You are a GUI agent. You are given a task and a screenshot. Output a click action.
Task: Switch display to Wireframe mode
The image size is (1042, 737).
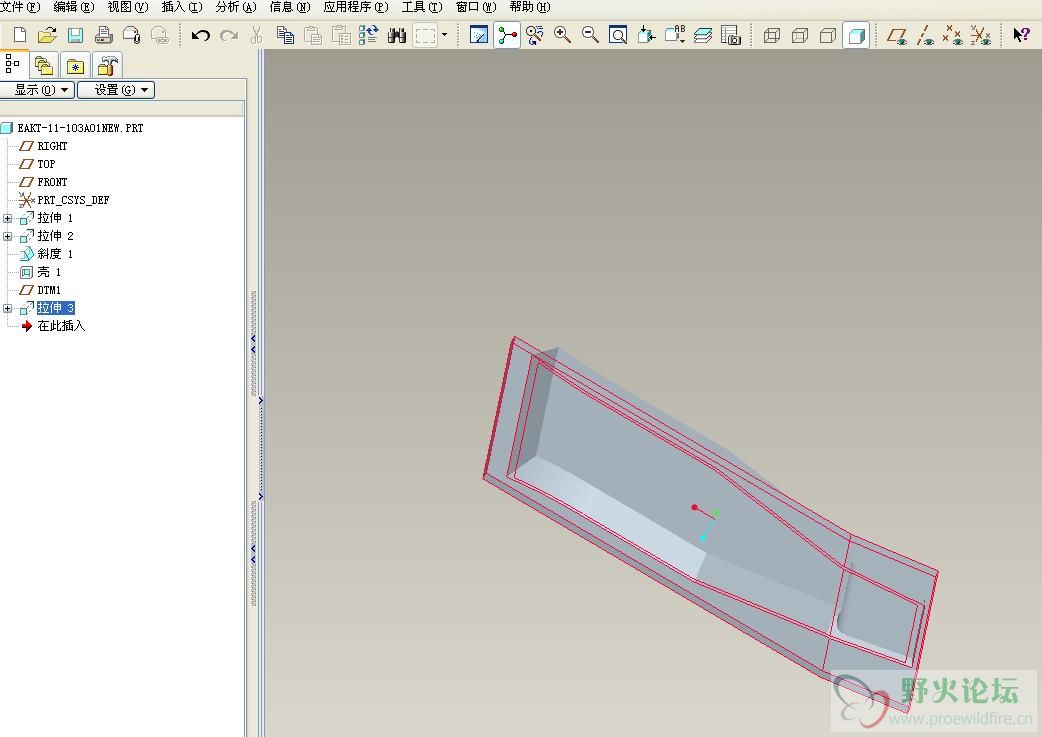772,35
